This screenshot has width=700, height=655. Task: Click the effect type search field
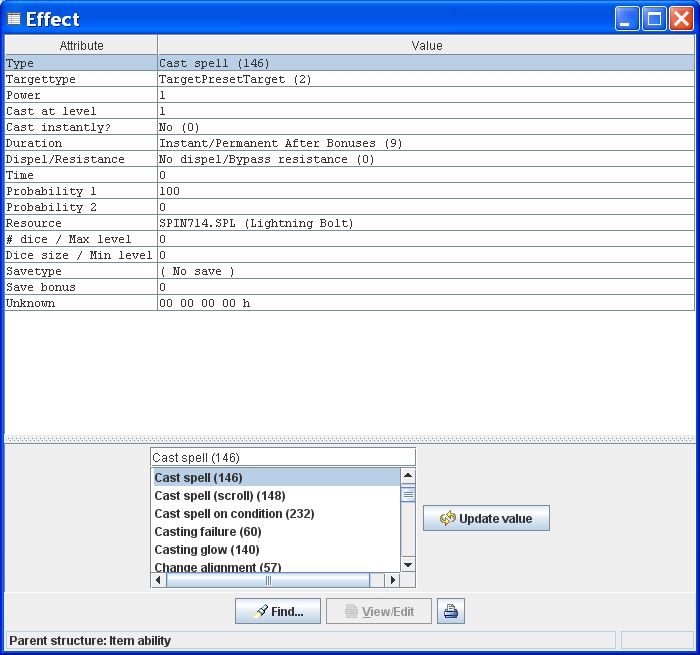tap(282, 457)
